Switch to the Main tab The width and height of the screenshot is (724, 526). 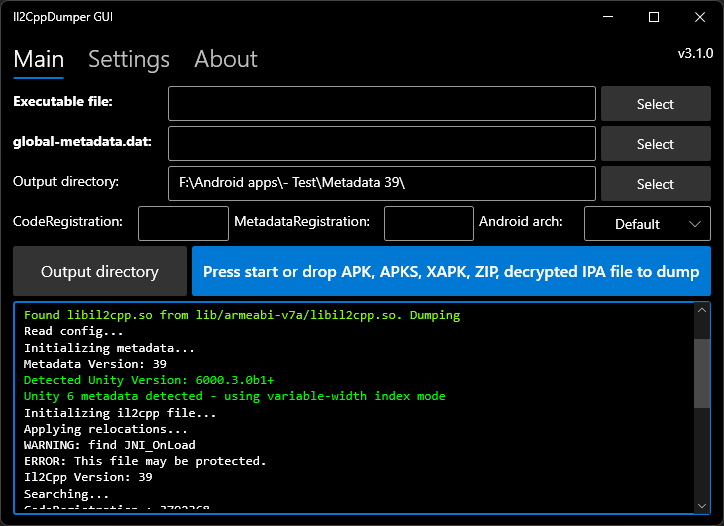point(39,60)
